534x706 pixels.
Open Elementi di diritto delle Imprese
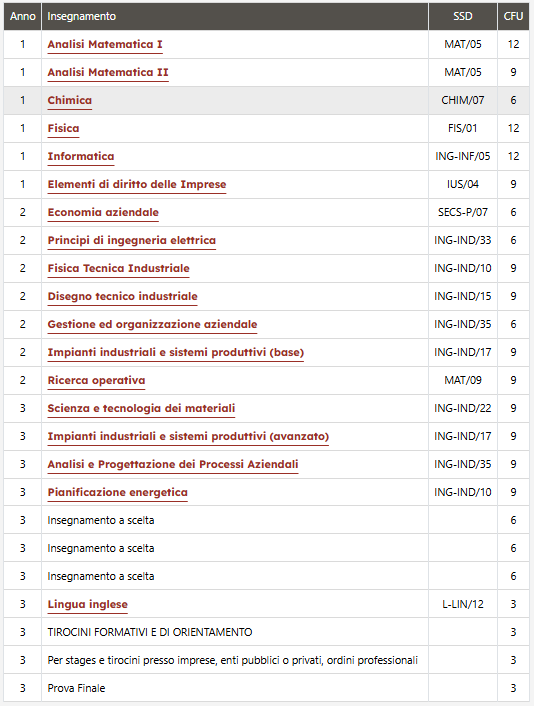point(137,184)
